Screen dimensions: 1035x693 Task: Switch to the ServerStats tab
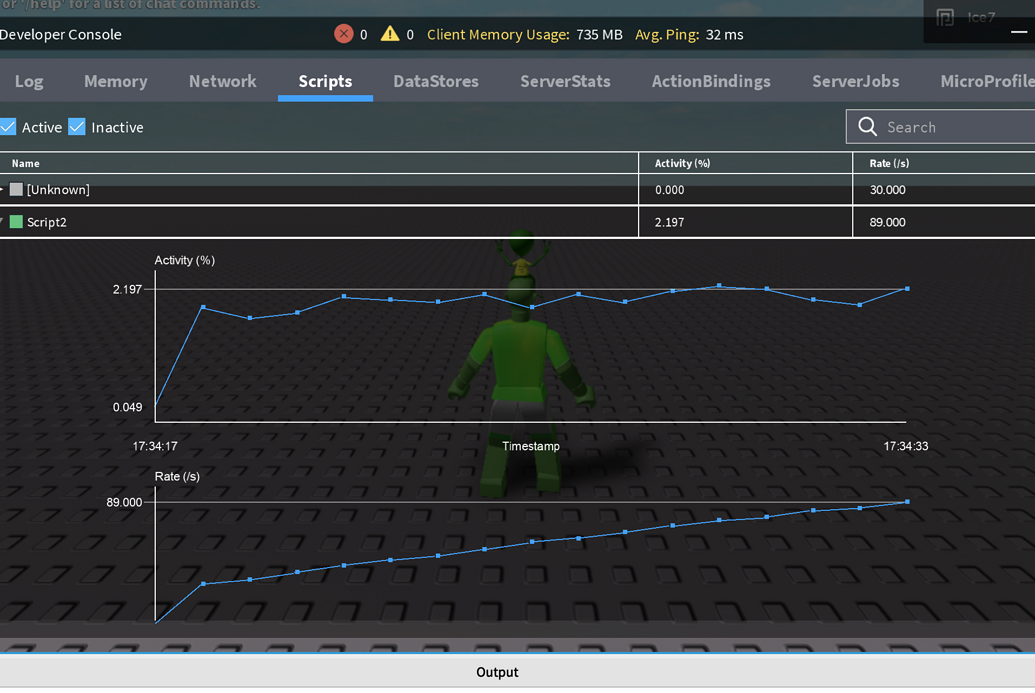coord(565,81)
